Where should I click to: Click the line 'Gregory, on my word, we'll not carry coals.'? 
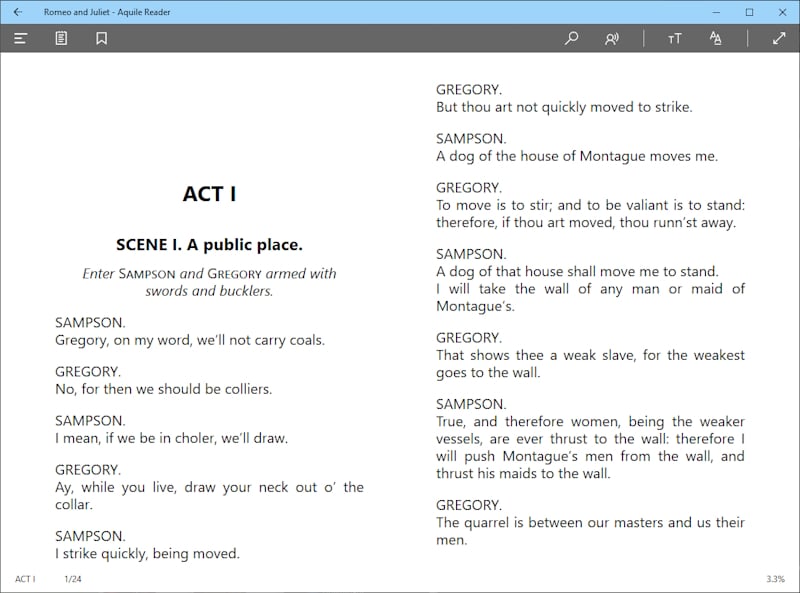coord(190,340)
